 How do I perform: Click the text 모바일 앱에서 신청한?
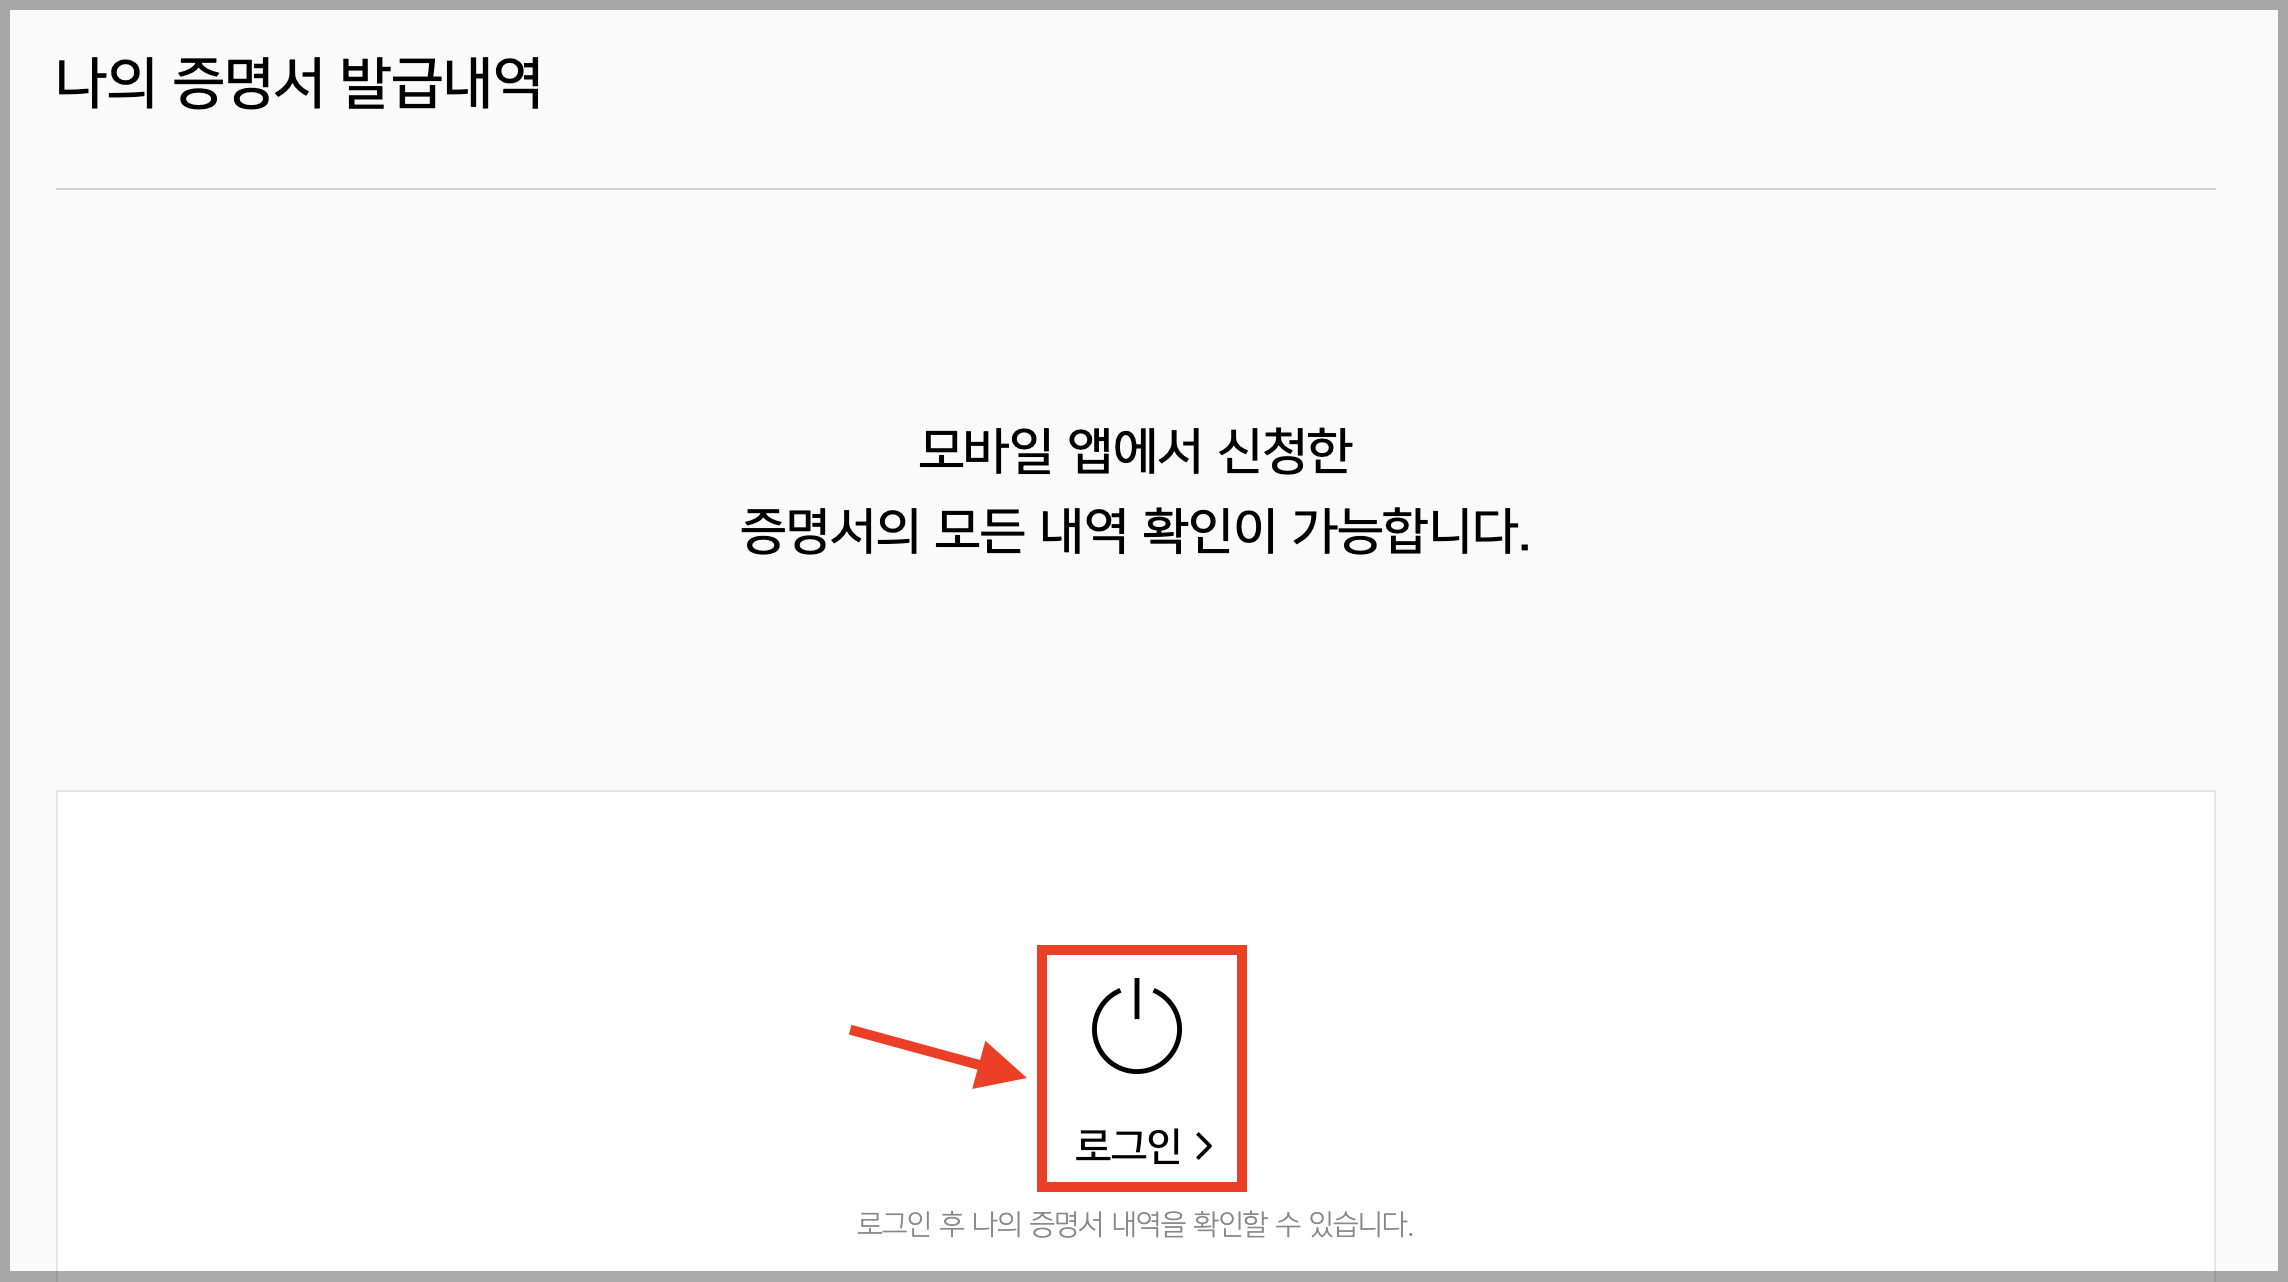pos(1135,450)
